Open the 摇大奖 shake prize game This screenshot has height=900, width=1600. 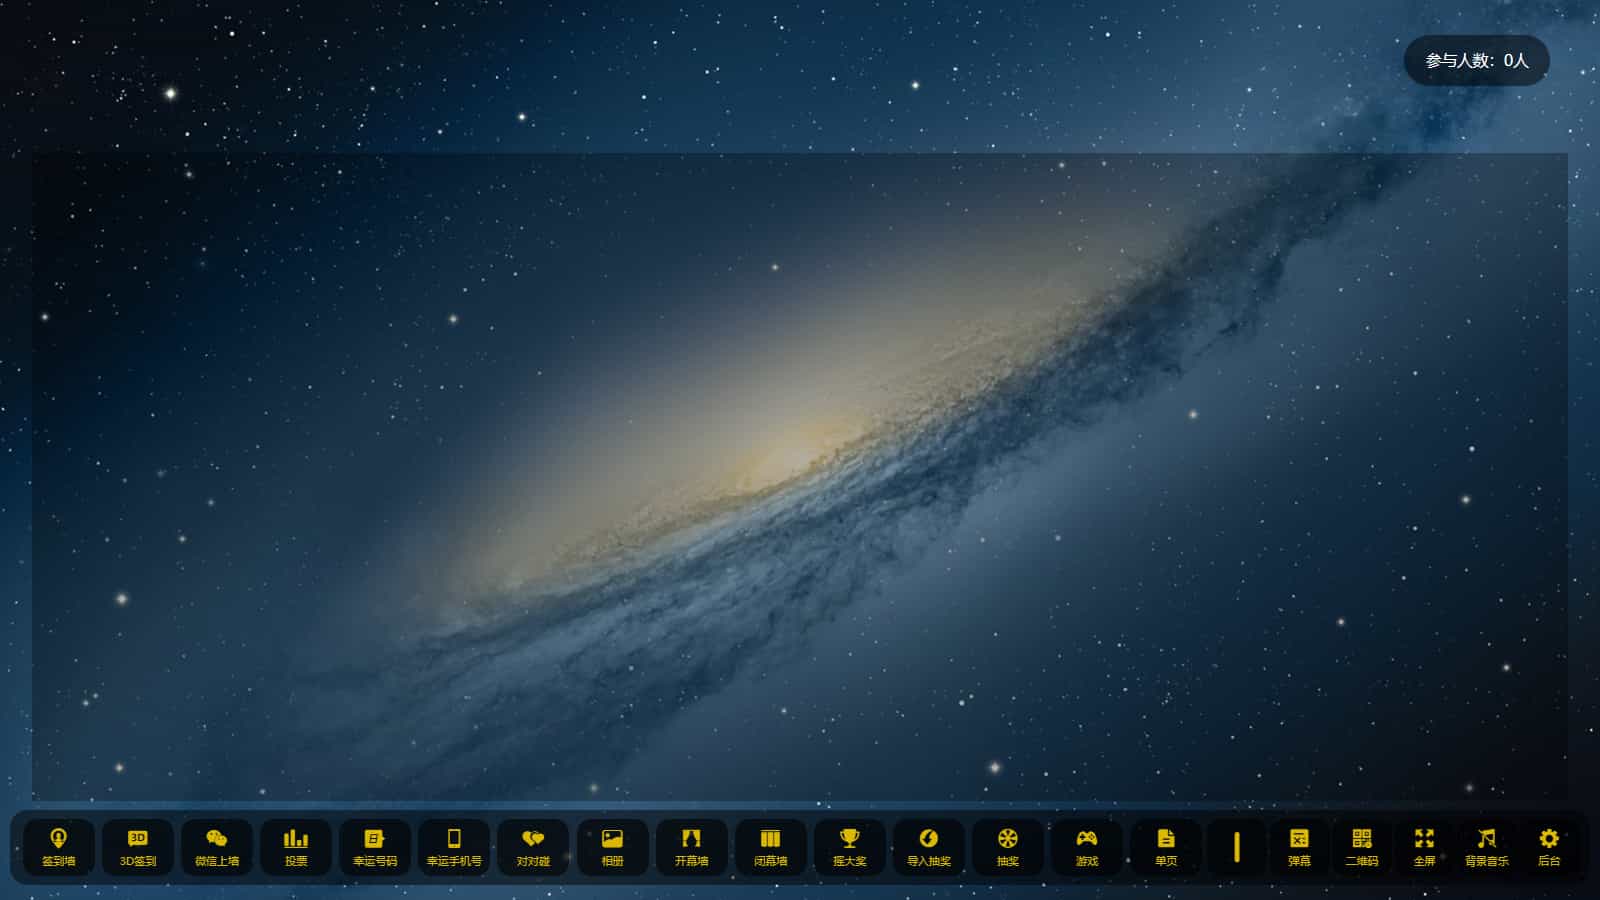coord(849,847)
